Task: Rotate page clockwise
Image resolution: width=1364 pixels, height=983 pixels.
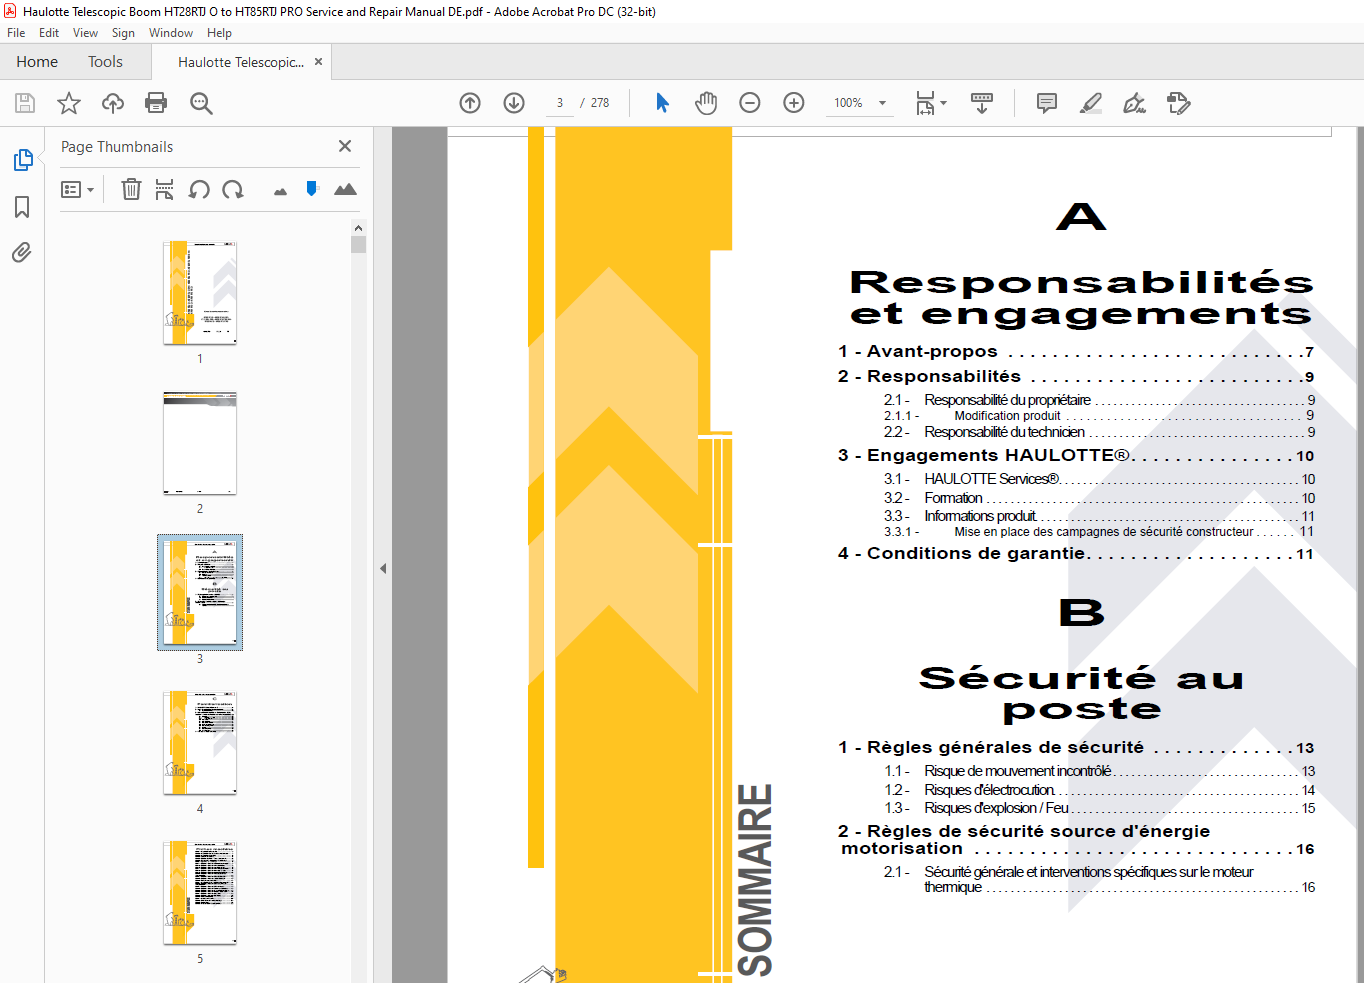Action: (x=233, y=189)
